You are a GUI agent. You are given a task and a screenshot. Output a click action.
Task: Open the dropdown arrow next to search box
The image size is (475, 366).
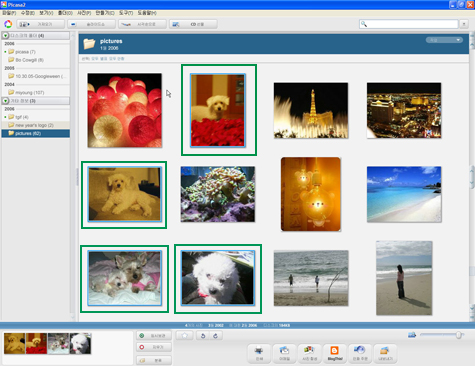pyautogui.click(x=464, y=24)
